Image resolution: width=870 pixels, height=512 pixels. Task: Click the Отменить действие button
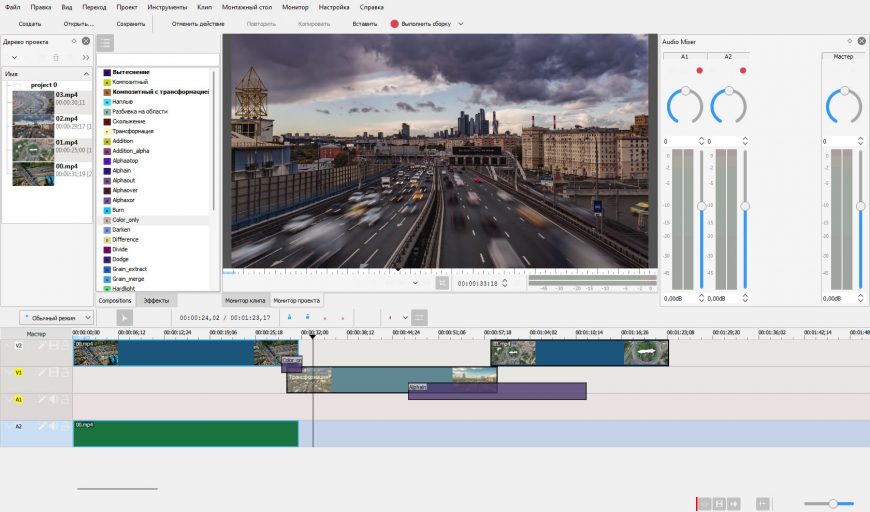pos(198,24)
